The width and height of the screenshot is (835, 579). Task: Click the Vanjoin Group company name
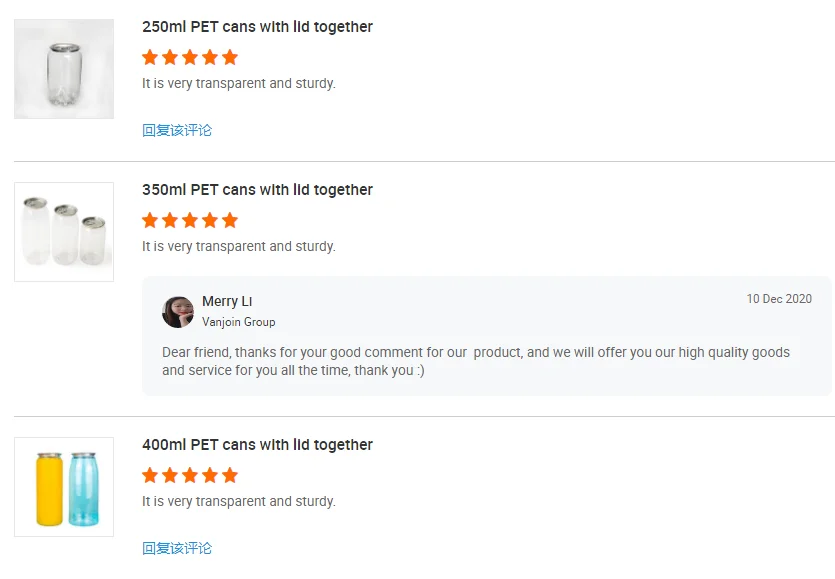point(238,322)
